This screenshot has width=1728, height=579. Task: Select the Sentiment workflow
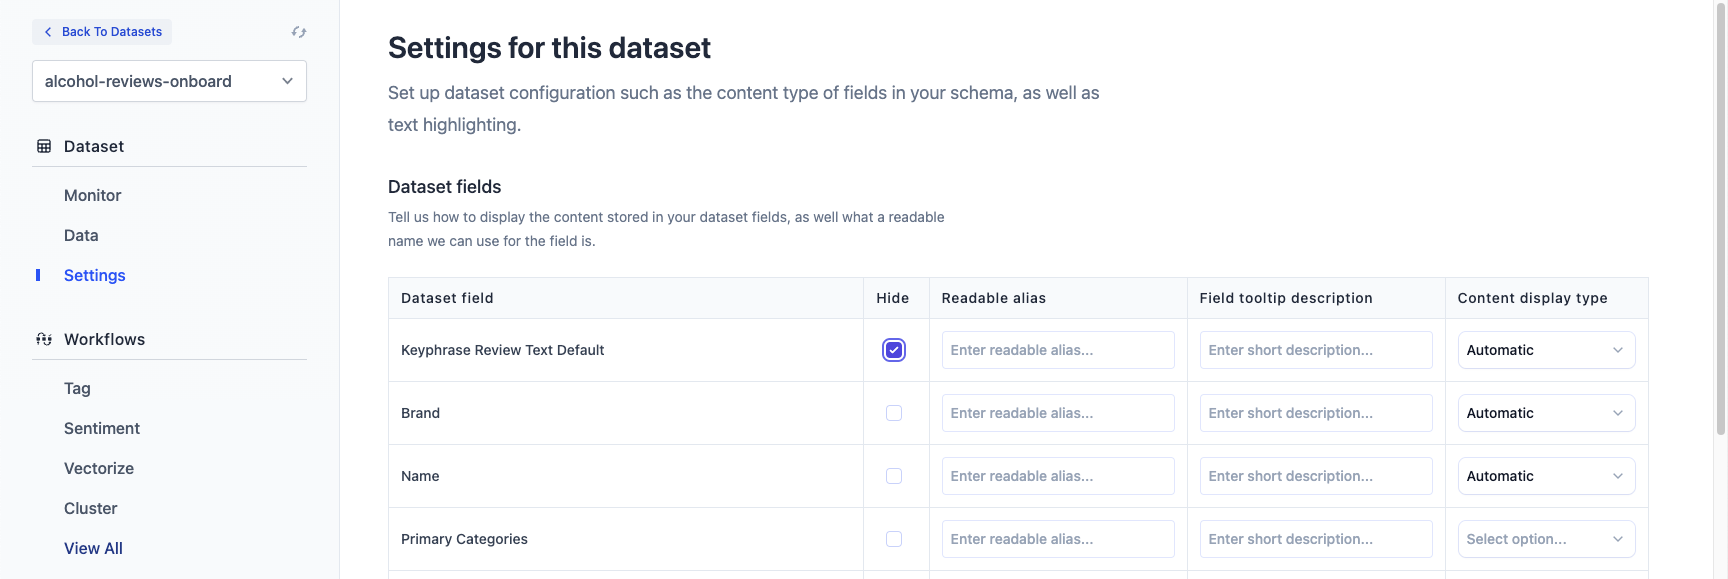click(x=102, y=428)
